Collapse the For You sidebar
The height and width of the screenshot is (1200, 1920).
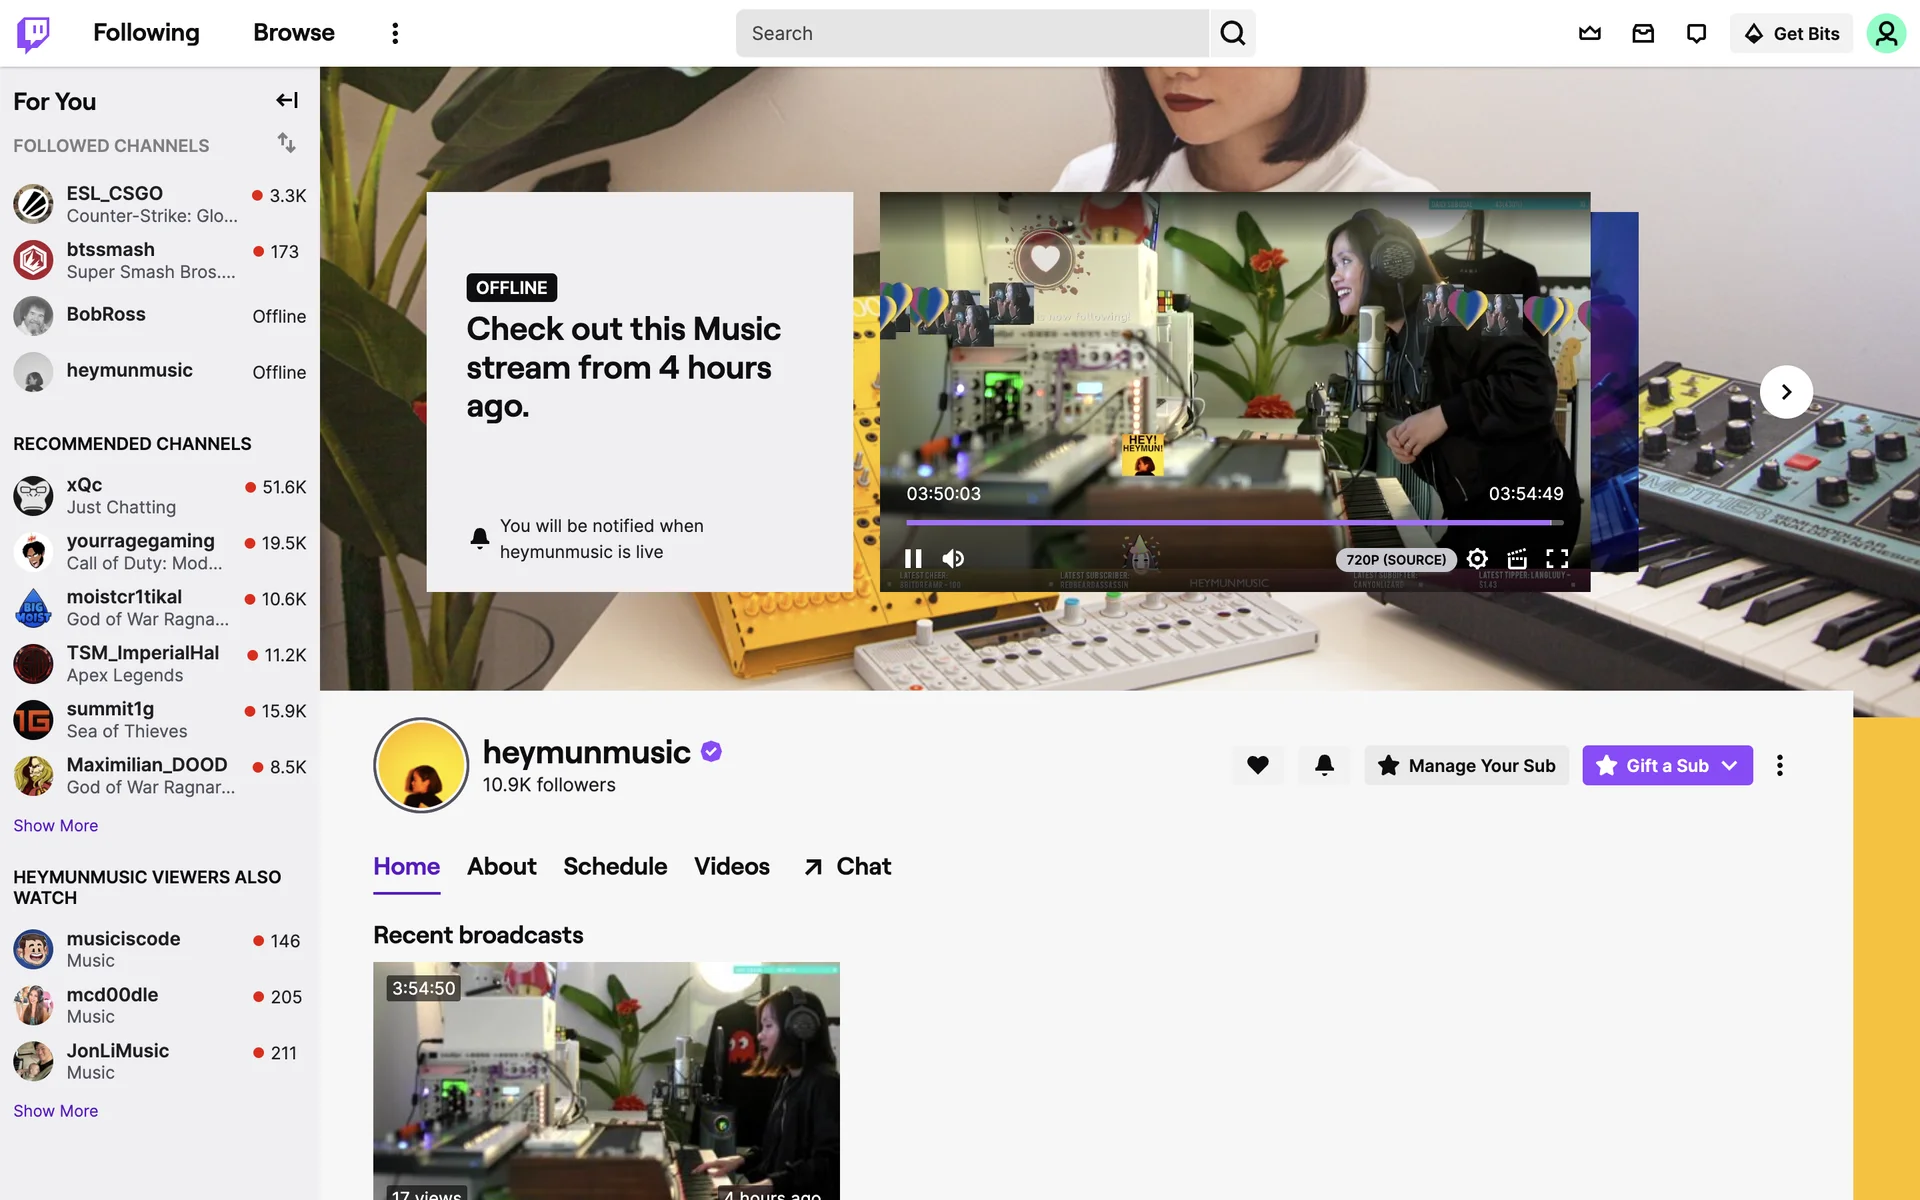287,100
